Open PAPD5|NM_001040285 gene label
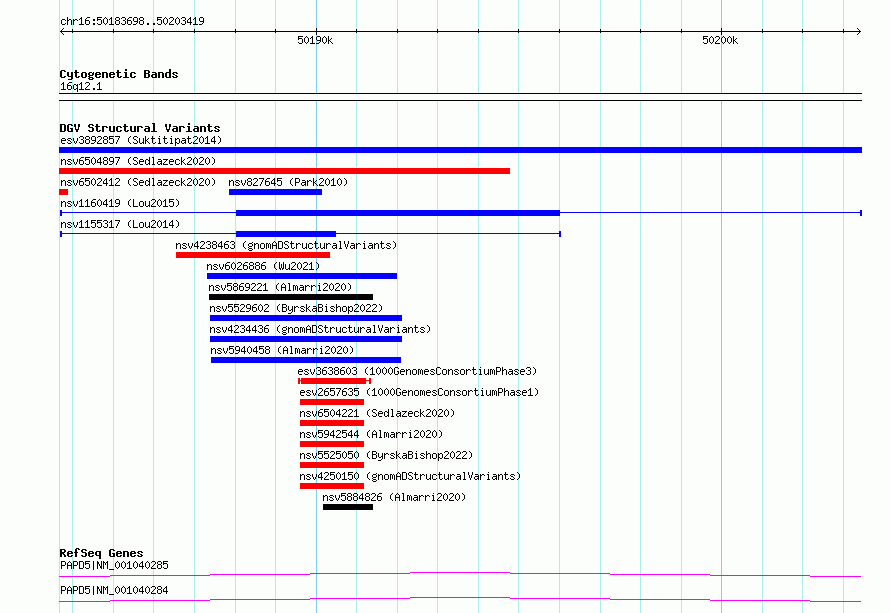The image size is (890, 613). tap(114, 565)
